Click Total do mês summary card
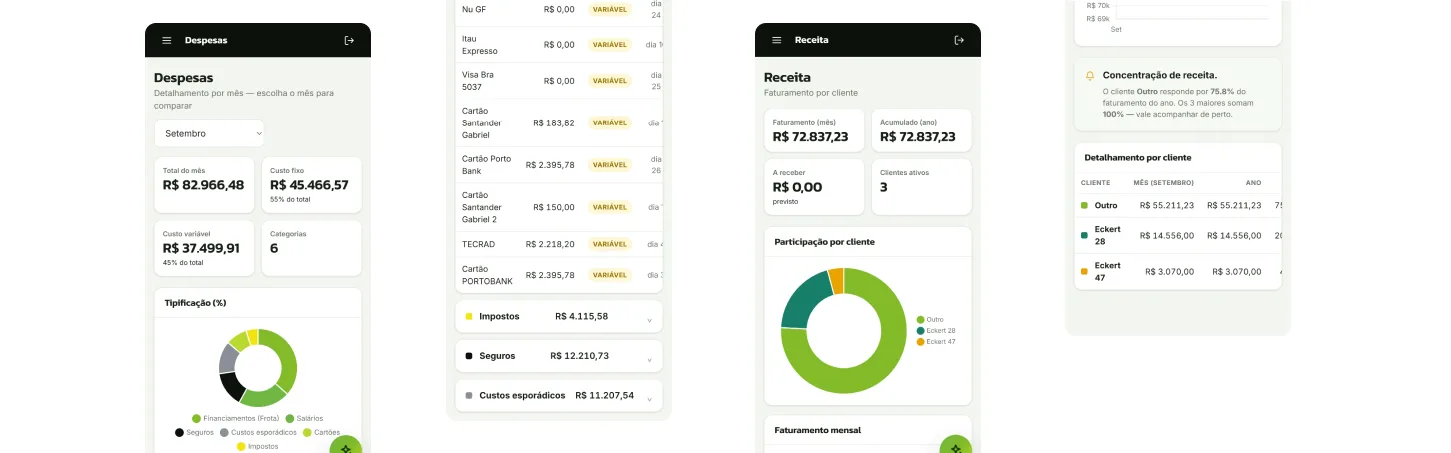1451x453 pixels. coord(204,185)
